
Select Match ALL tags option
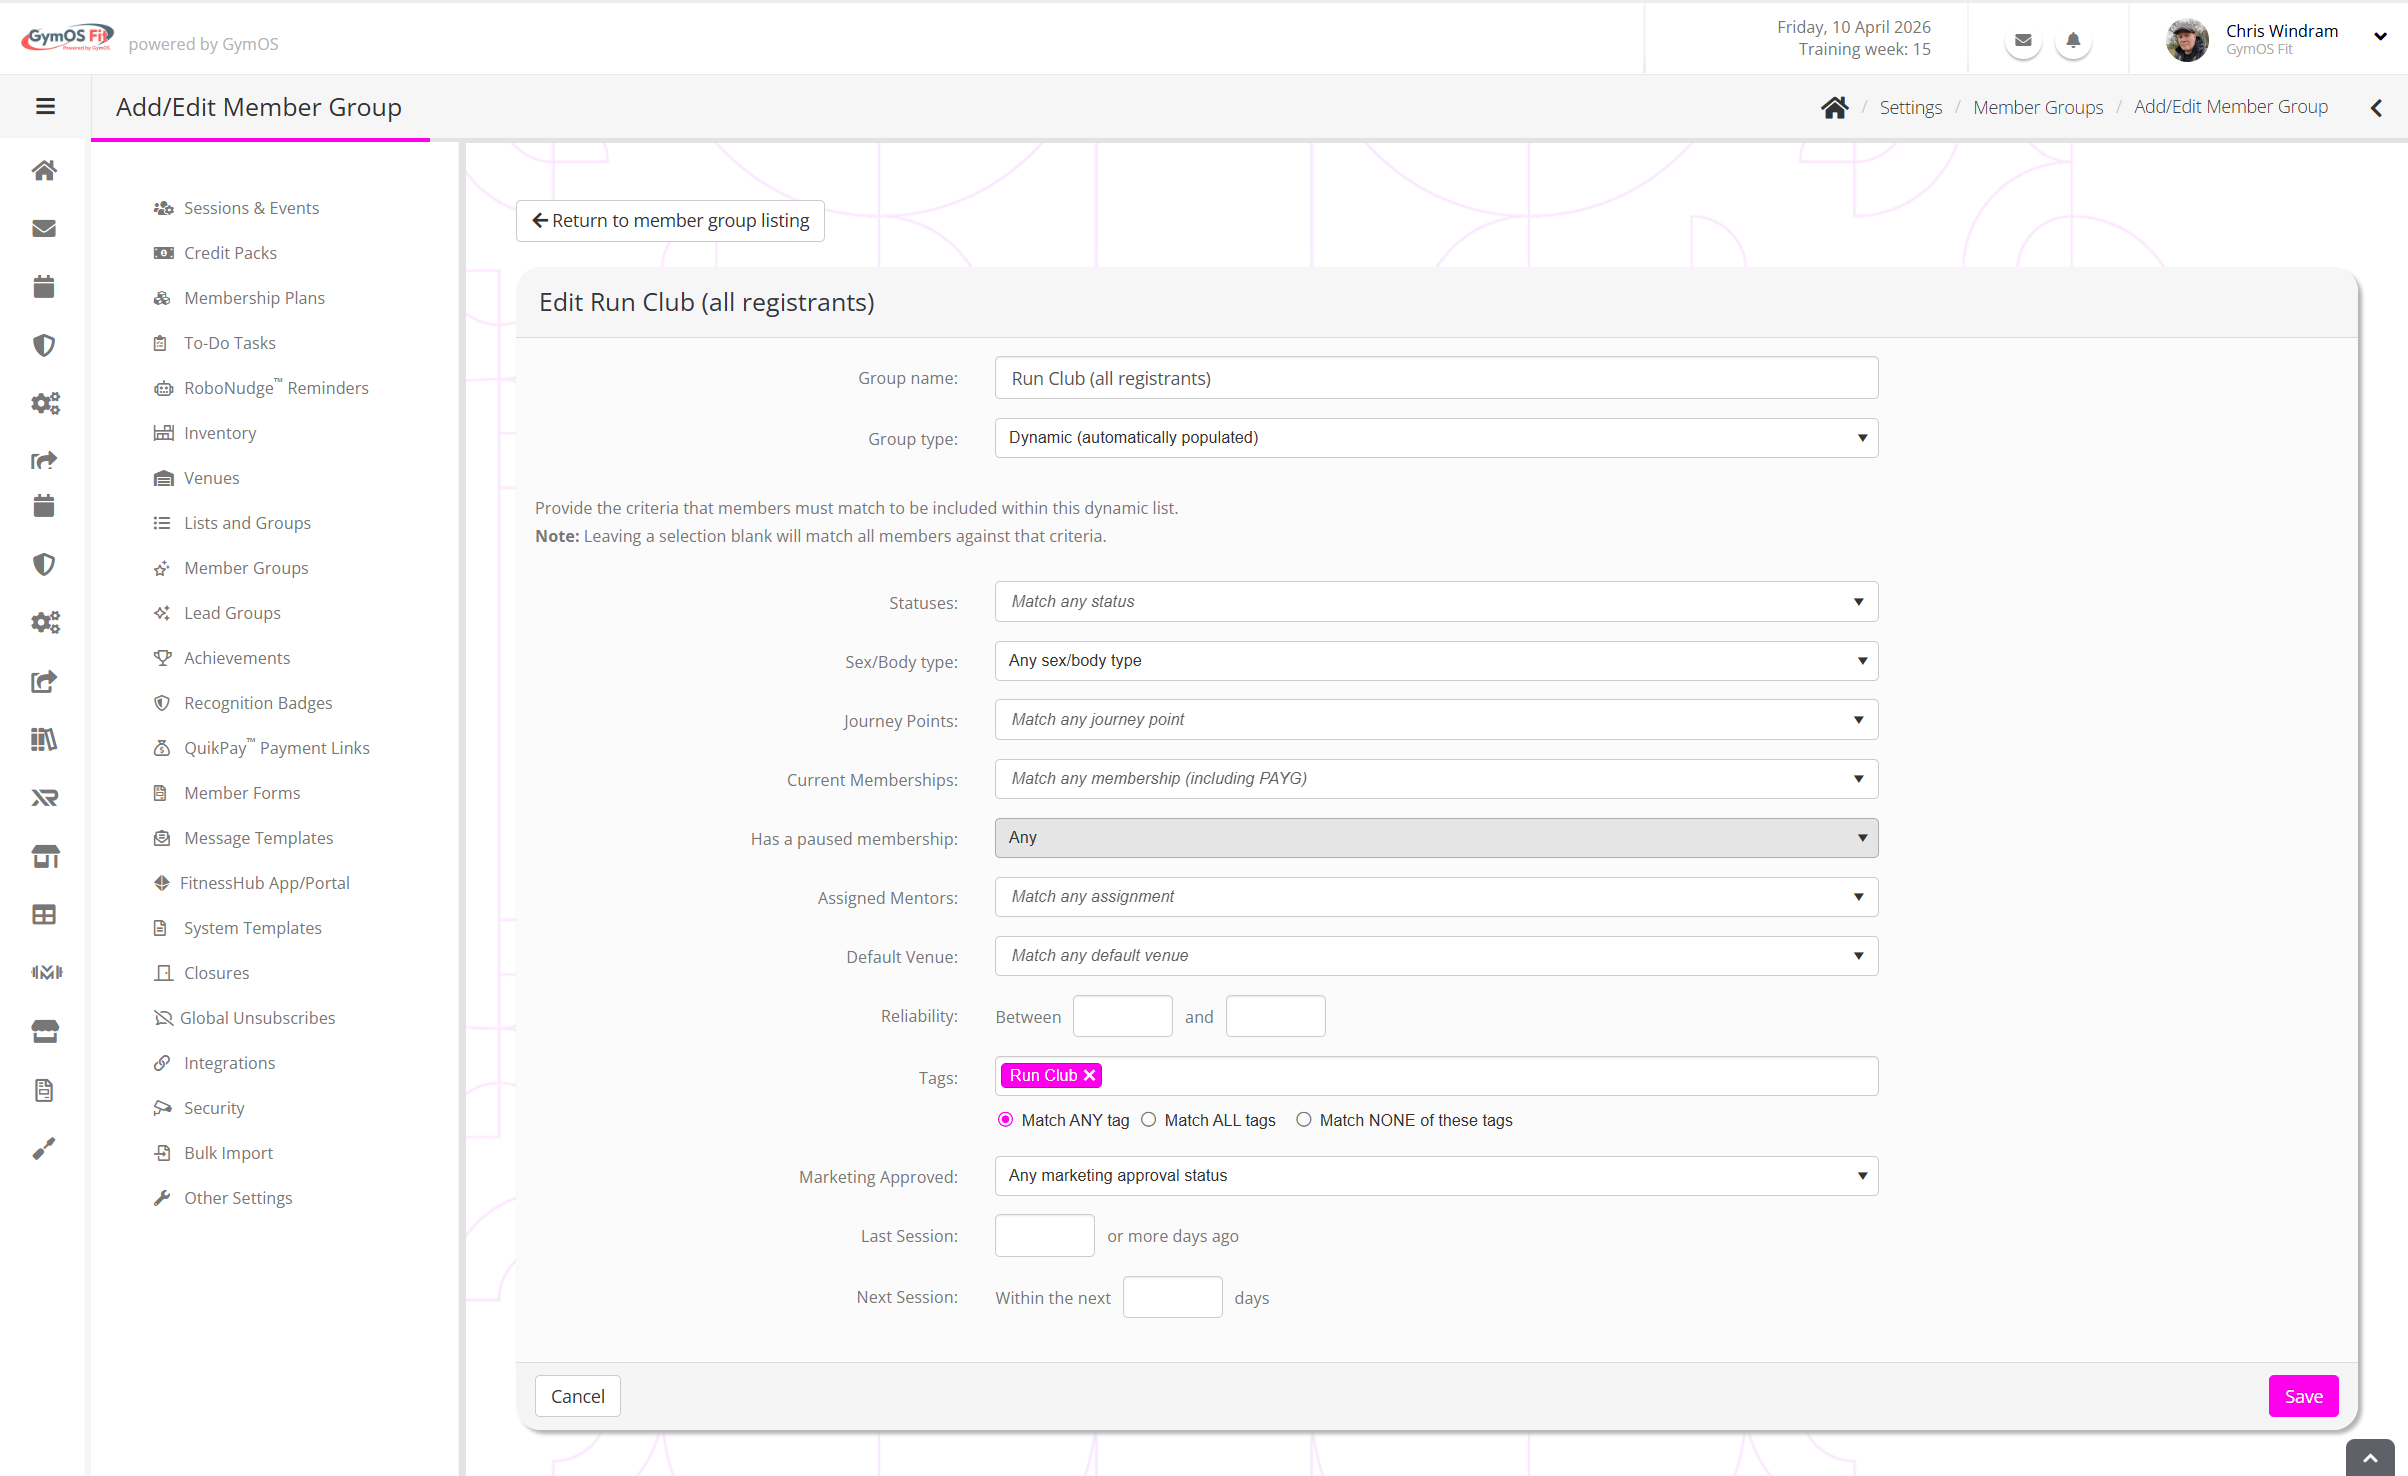click(x=1149, y=1120)
